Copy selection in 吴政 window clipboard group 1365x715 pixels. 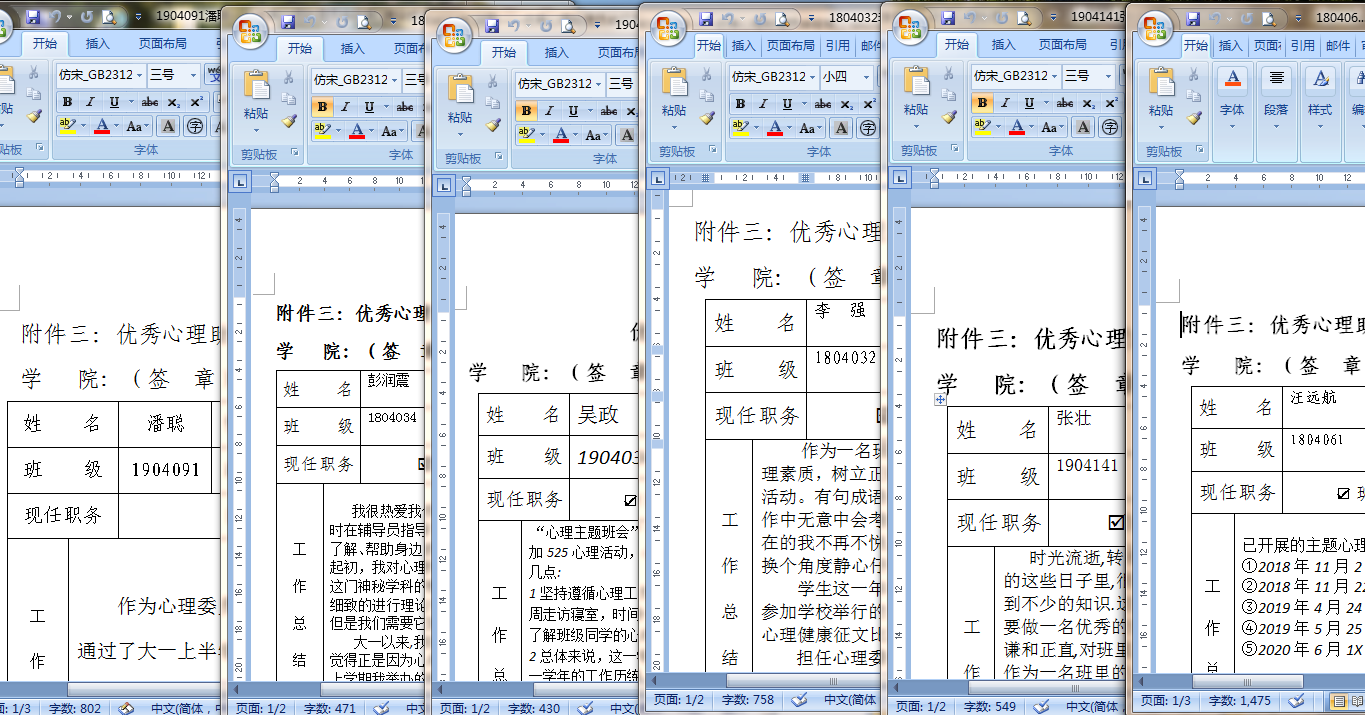coord(493,104)
